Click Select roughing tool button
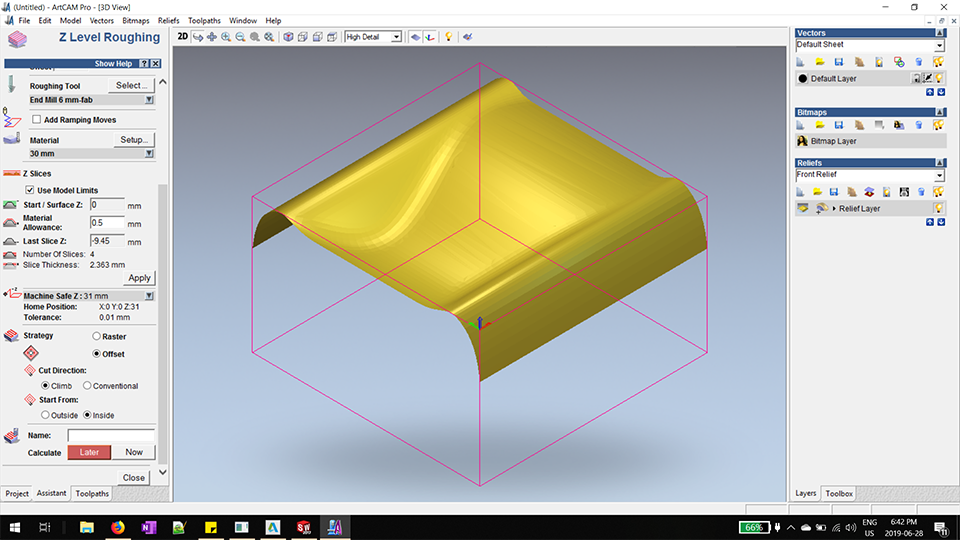Screen dimensions: 960x540 (132, 85)
